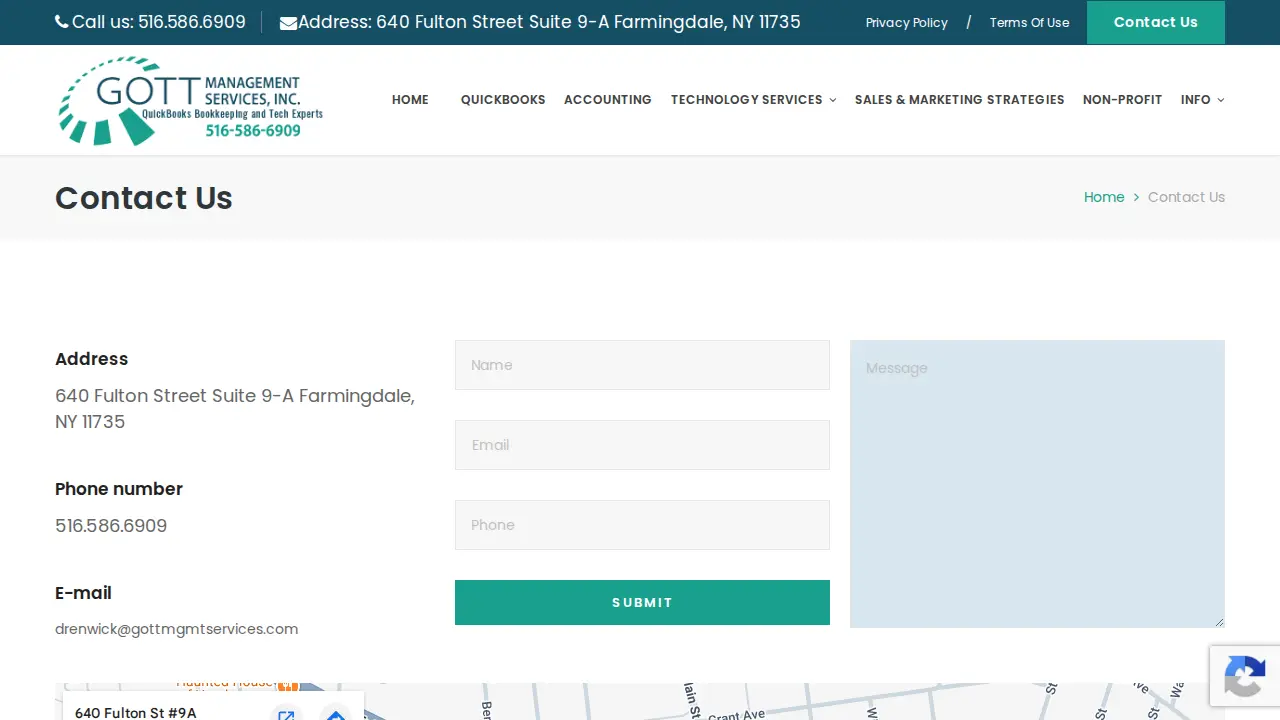Click into the Phone field
The width and height of the screenshot is (1280, 720).
[x=642, y=525]
